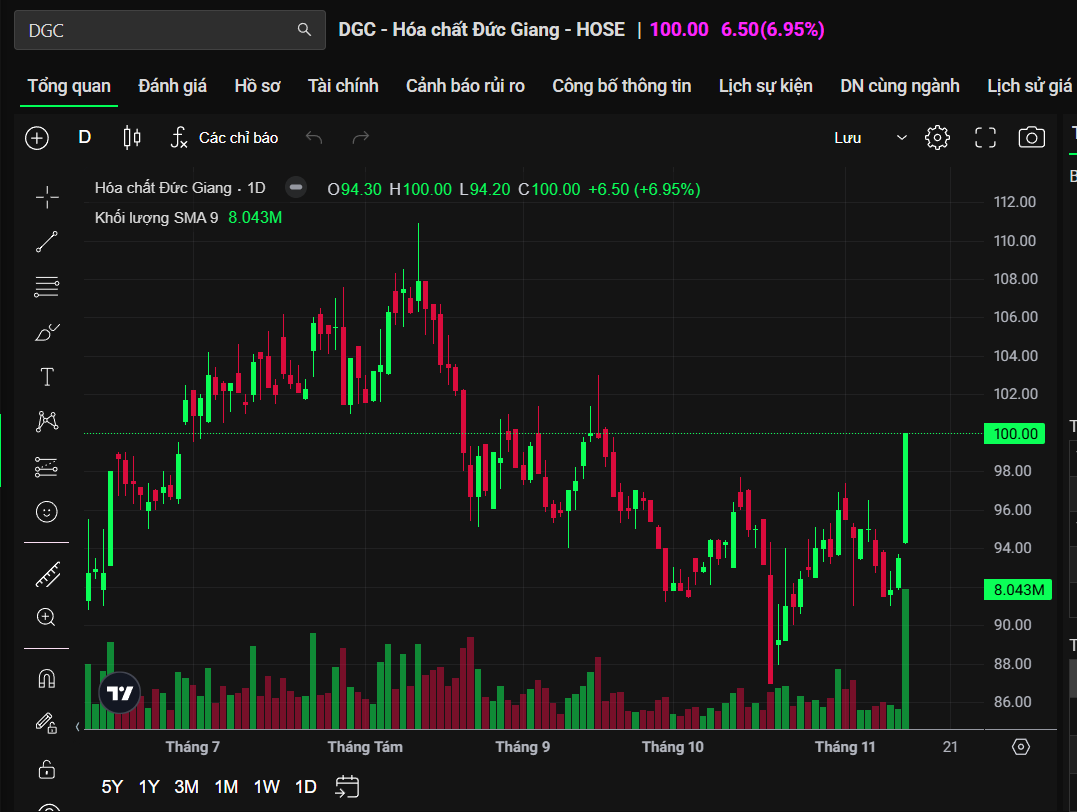This screenshot has height=812, width=1077.
Task: Expand the Lưu save dropdown
Action: [x=901, y=138]
